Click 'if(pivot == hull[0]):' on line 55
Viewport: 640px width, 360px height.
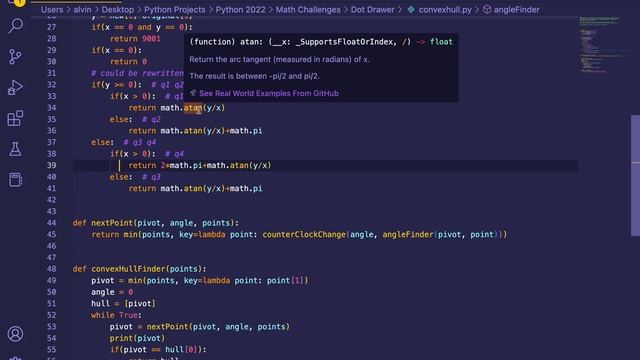click(x=158, y=349)
